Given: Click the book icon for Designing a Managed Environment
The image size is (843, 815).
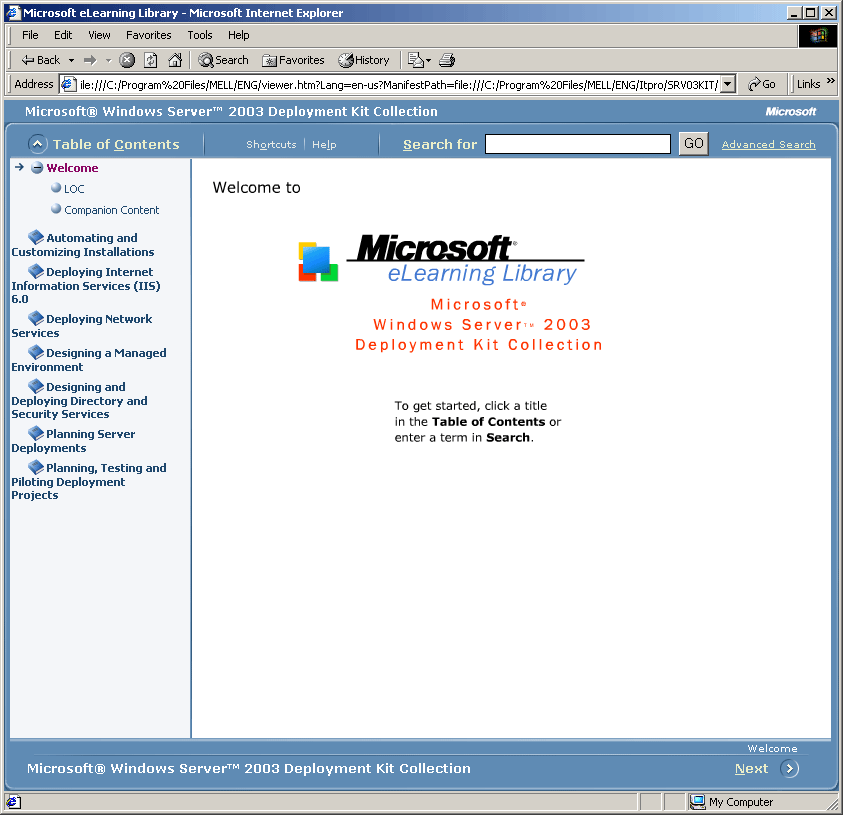Looking at the screenshot, I should 36,352.
